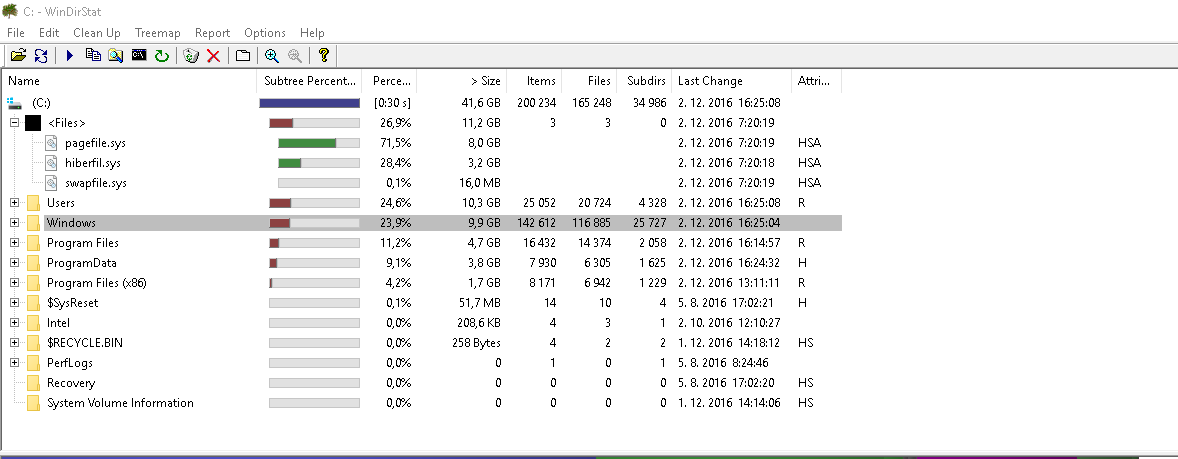Screen dimensions: 1178x459
Task: Expand the PerfLogs folder node
Action: 14,363
